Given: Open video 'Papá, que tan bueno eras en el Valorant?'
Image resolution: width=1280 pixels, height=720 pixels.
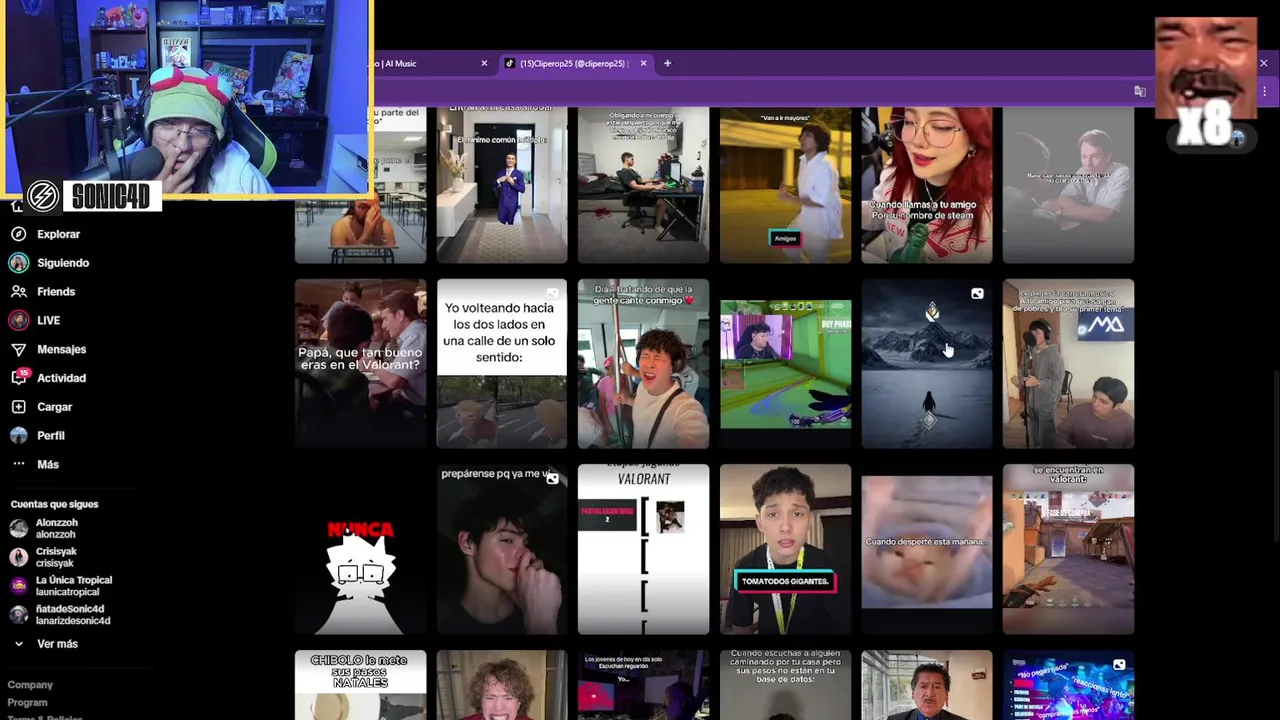Looking at the screenshot, I should pyautogui.click(x=360, y=364).
